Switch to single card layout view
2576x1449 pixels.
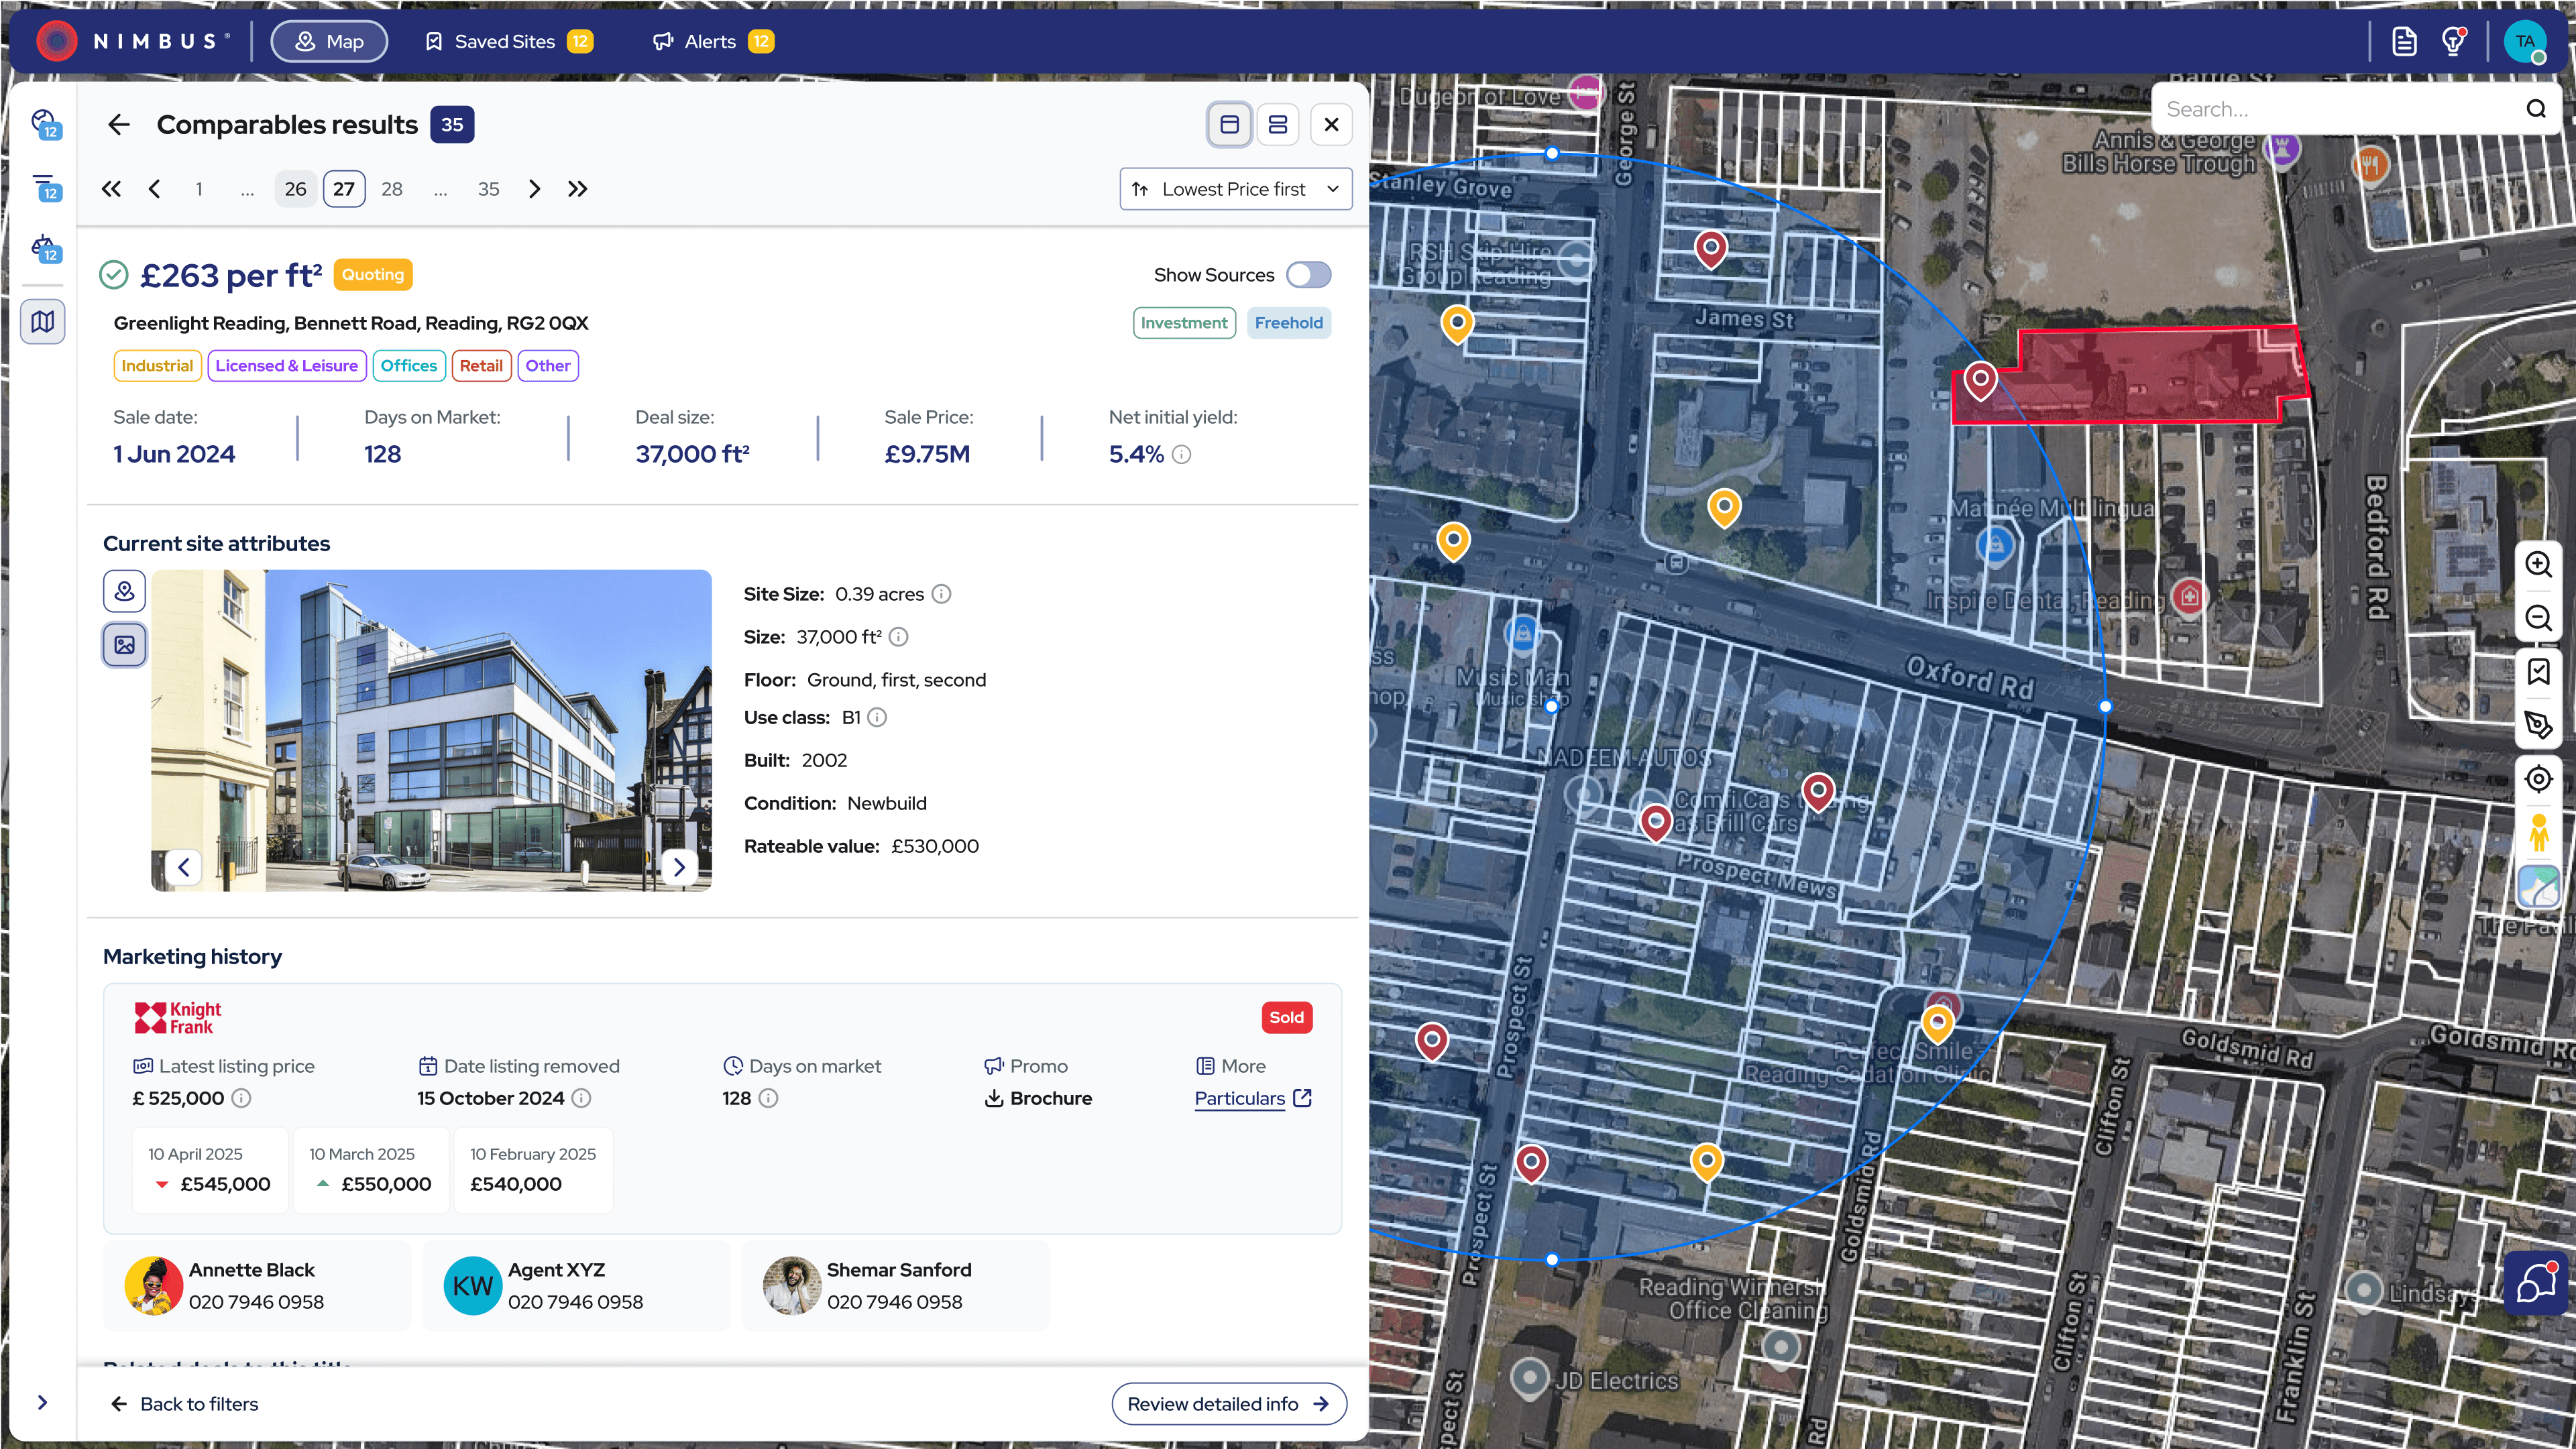(1229, 125)
